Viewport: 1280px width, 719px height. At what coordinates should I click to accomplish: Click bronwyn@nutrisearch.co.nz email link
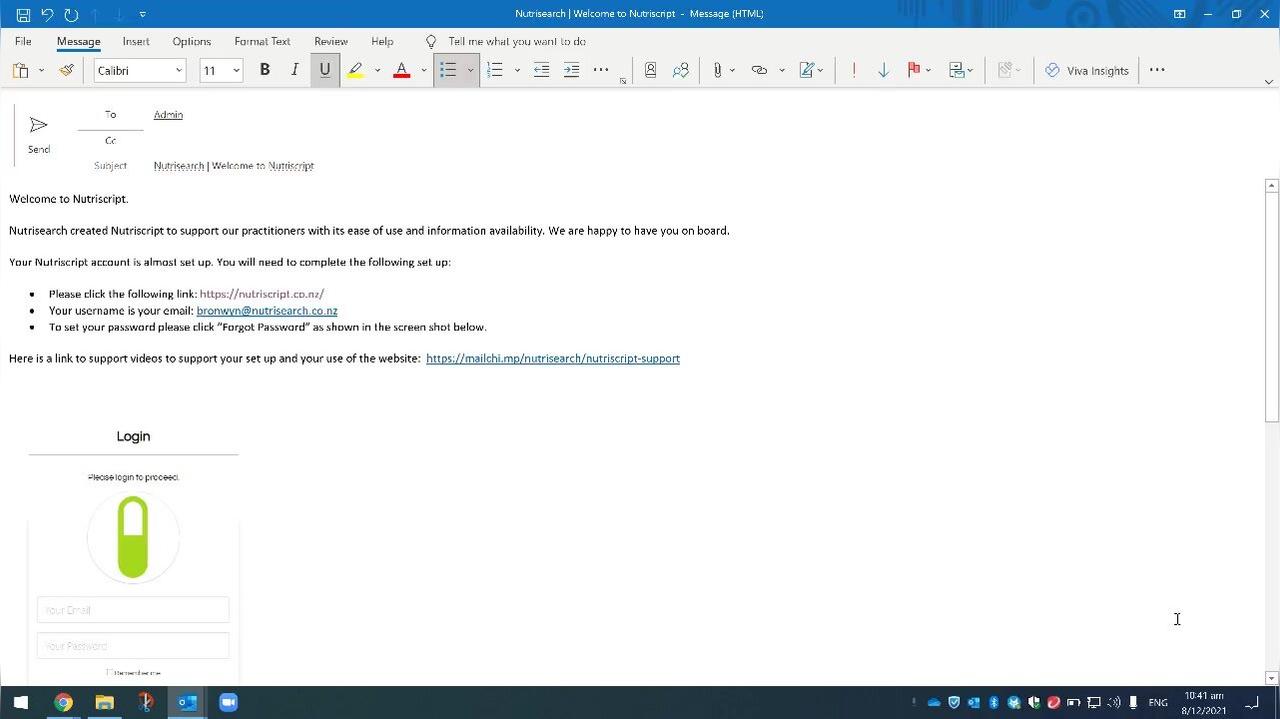tap(267, 311)
